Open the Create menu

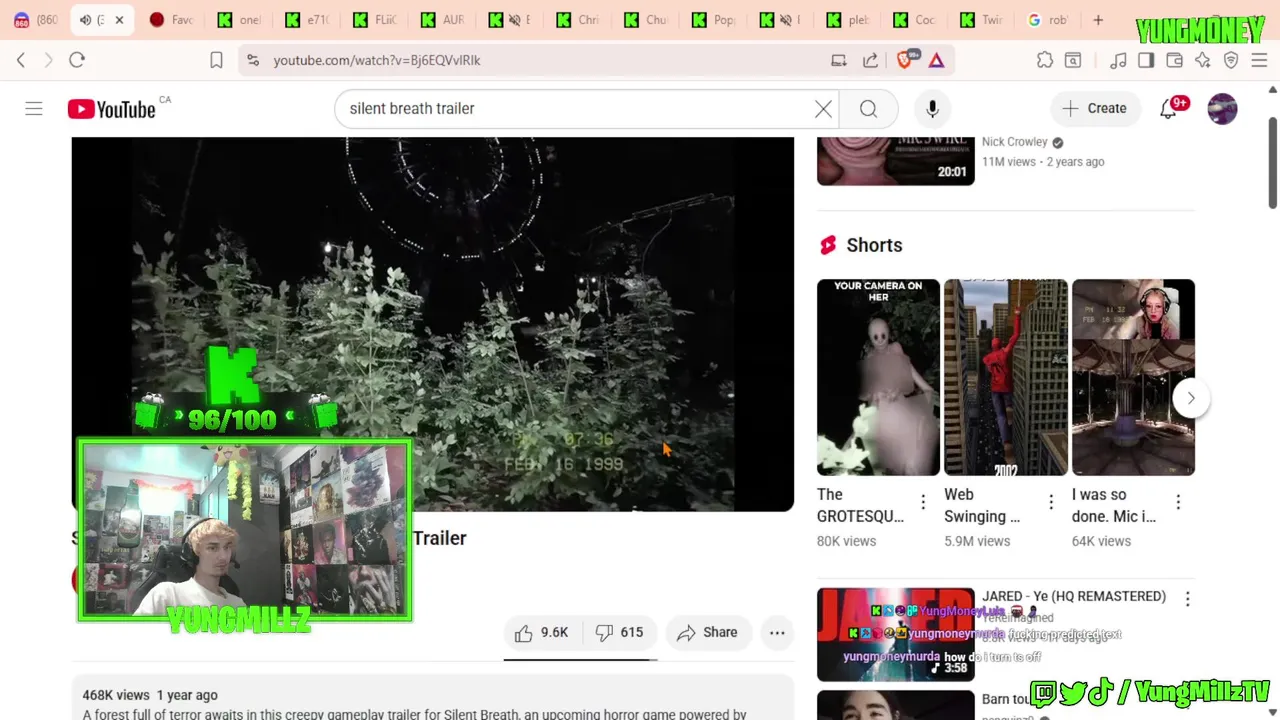tap(1094, 108)
